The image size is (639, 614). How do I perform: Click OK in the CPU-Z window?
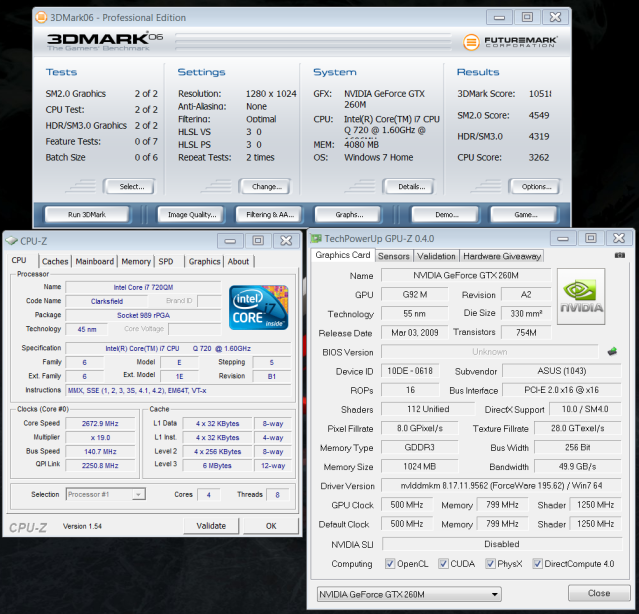(x=271, y=526)
